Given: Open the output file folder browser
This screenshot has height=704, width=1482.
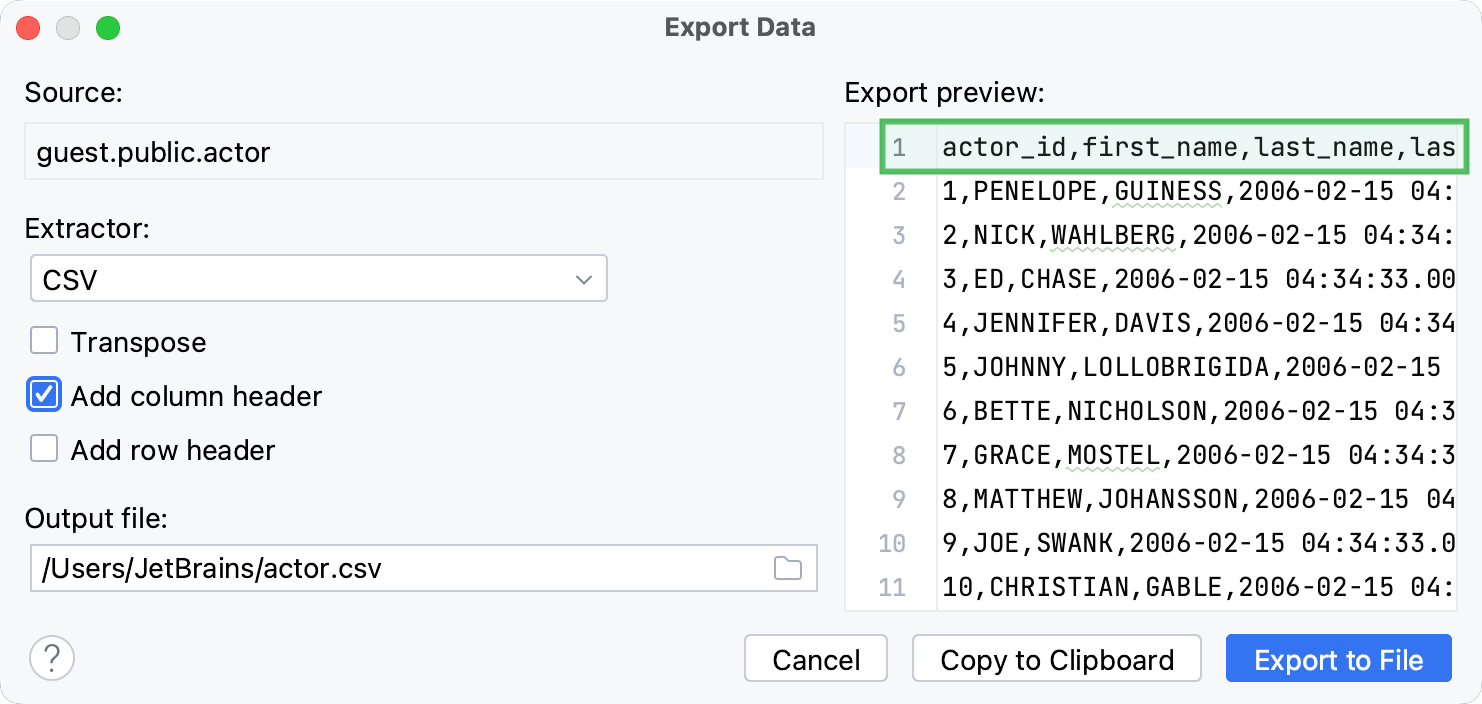Looking at the screenshot, I should point(788,567).
